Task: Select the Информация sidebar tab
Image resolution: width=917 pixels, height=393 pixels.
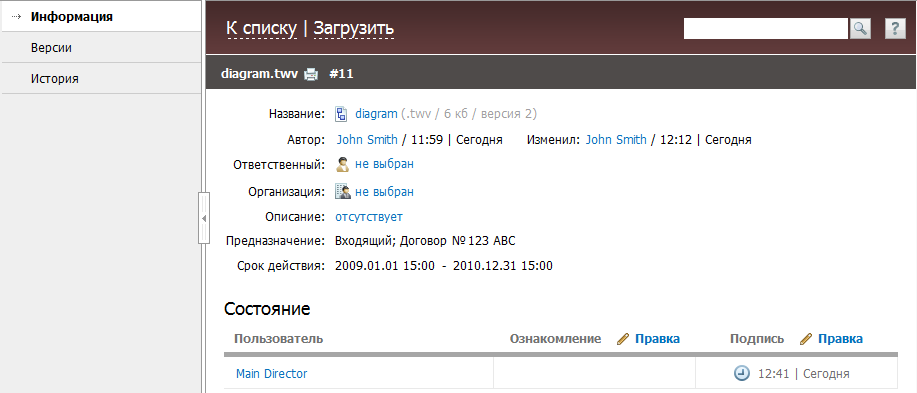Action: pyautogui.click(x=101, y=16)
